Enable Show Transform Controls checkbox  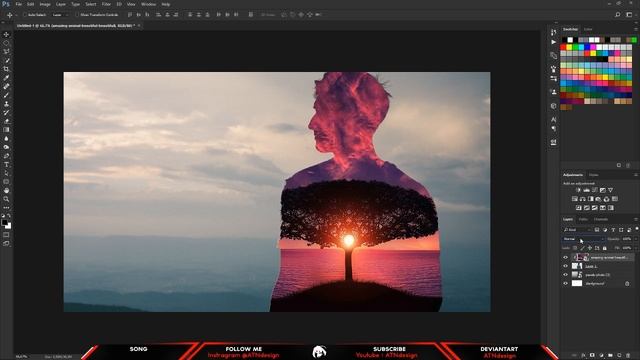(x=76, y=15)
